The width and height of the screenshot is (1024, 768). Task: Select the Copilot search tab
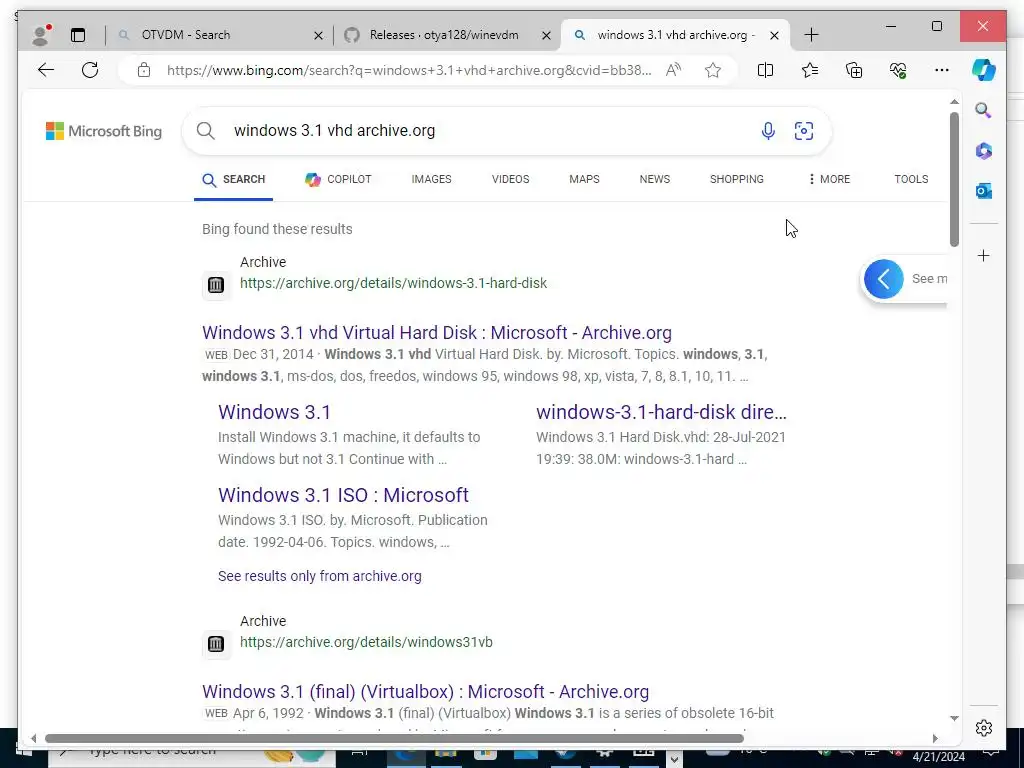point(338,179)
